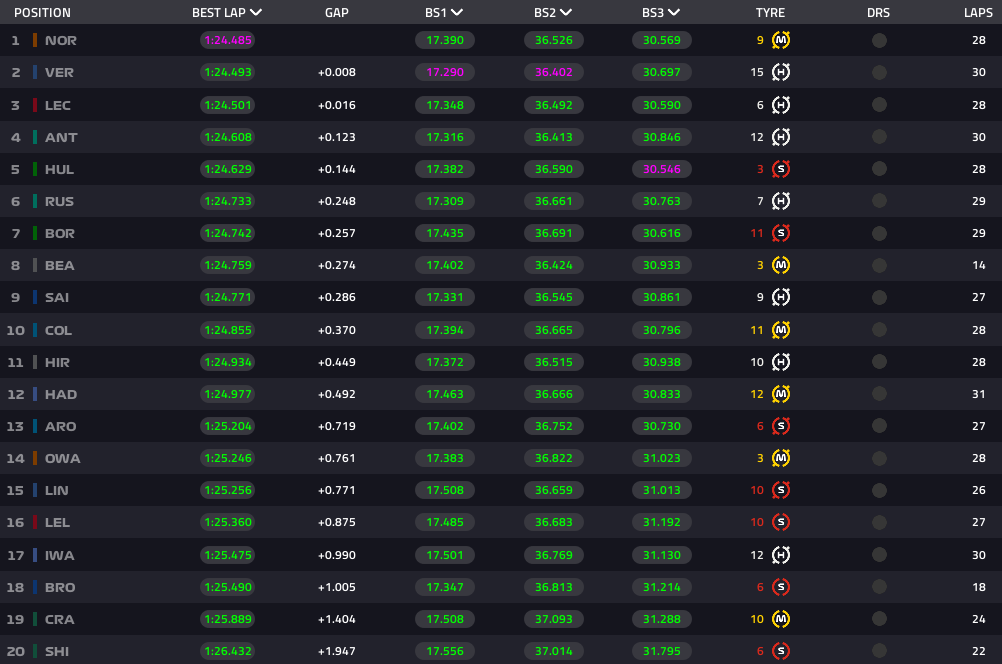This screenshot has height=664, width=1002.
Task: Click the TYRE column header
Action: pyautogui.click(x=770, y=13)
